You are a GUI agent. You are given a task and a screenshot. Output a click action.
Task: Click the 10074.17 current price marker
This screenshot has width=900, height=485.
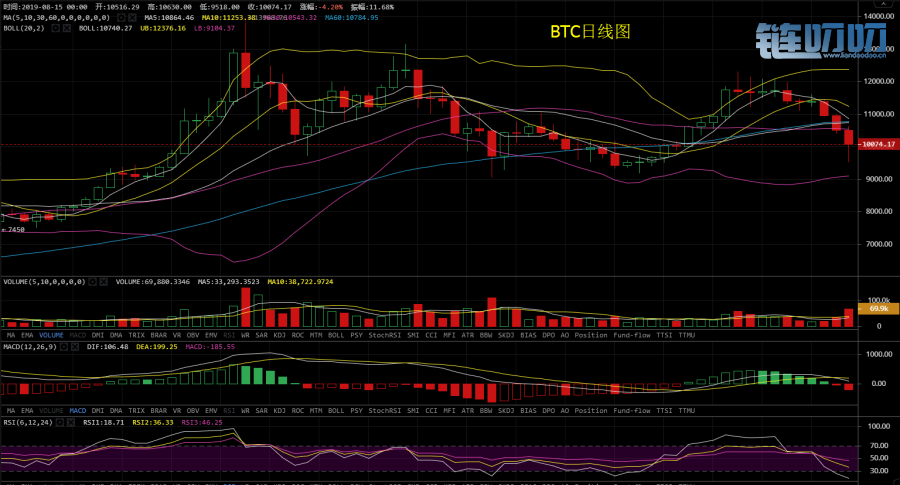tap(876, 144)
